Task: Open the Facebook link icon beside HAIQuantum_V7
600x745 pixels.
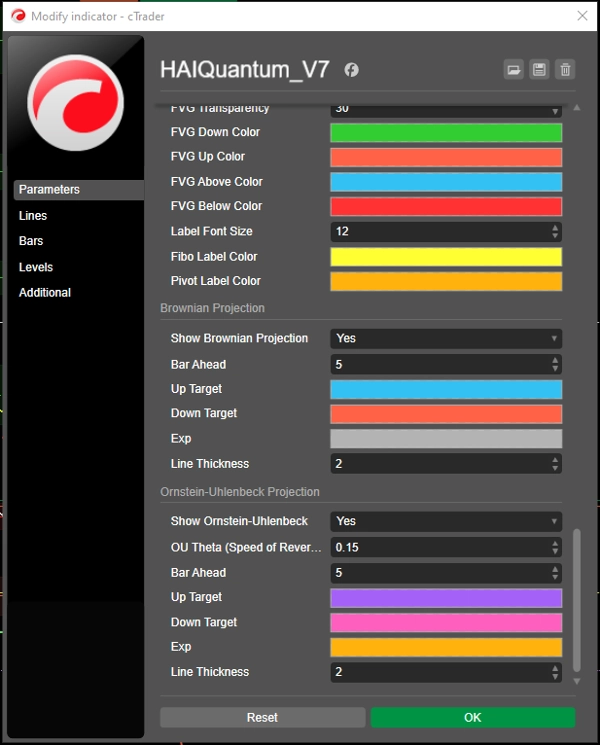Action: [x=352, y=70]
